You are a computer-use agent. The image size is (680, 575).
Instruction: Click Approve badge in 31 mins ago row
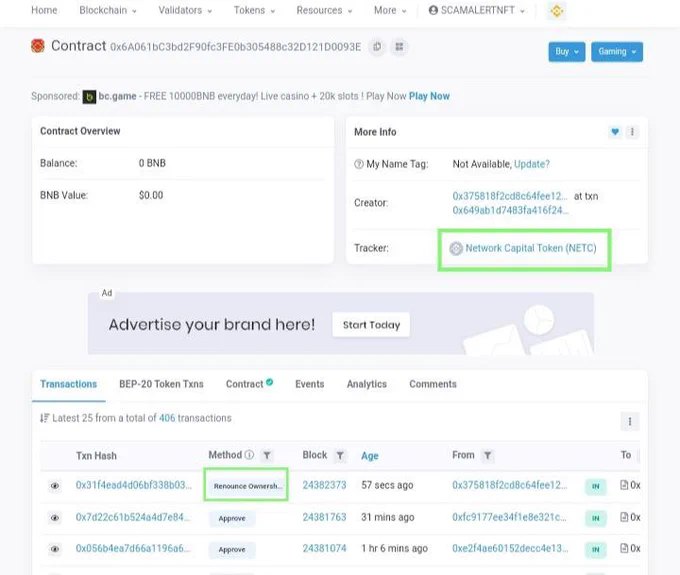point(232,518)
